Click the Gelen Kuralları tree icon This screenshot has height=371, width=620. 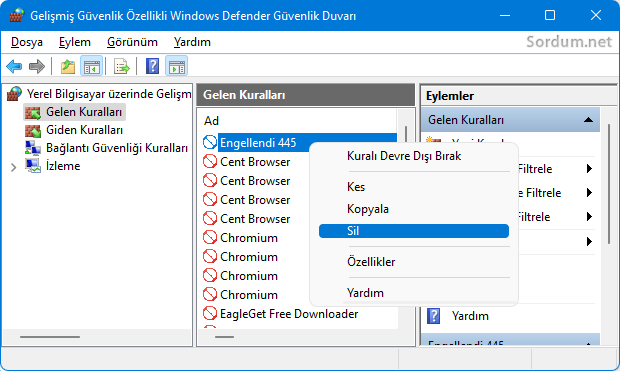click(33, 112)
